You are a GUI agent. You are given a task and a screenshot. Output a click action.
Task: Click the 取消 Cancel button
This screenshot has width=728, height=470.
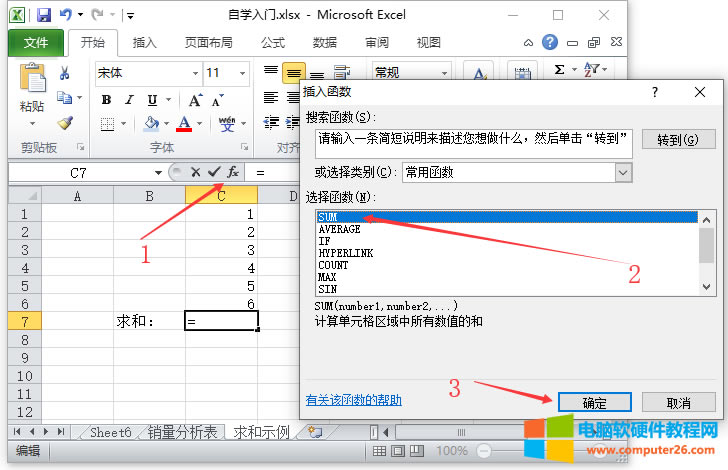[x=678, y=403]
